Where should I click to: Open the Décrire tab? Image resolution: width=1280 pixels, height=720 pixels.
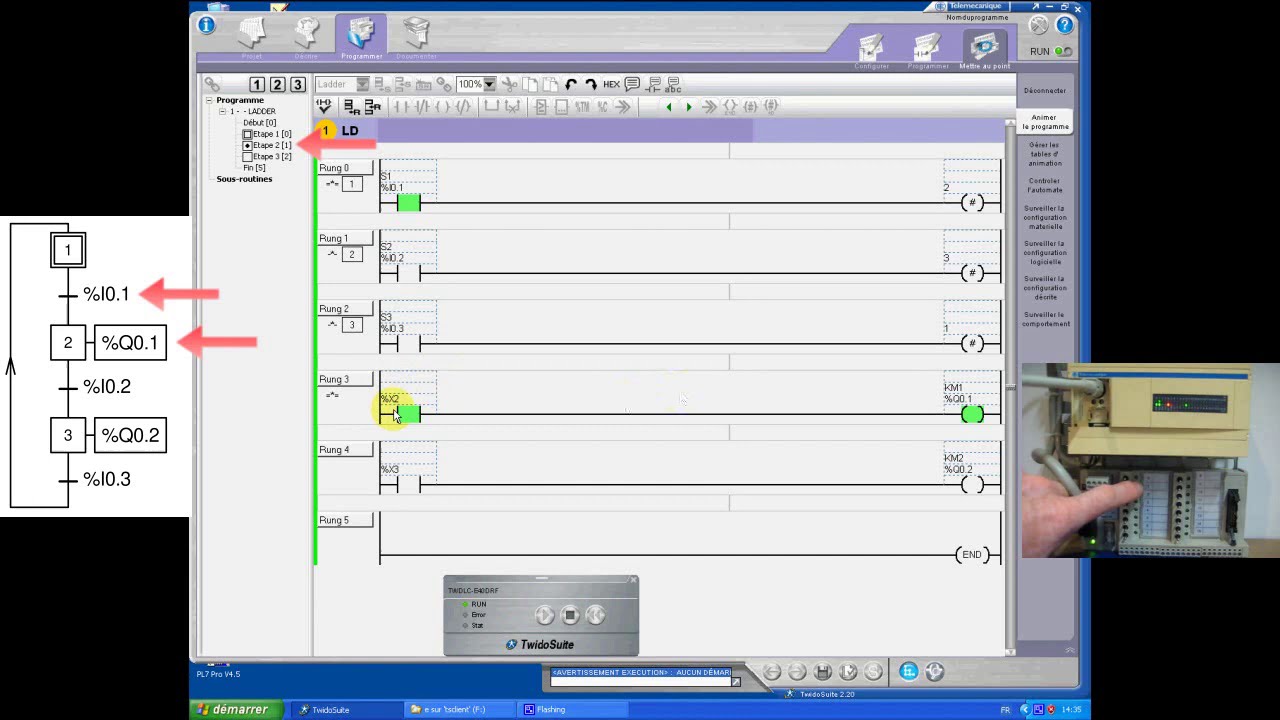click(306, 35)
